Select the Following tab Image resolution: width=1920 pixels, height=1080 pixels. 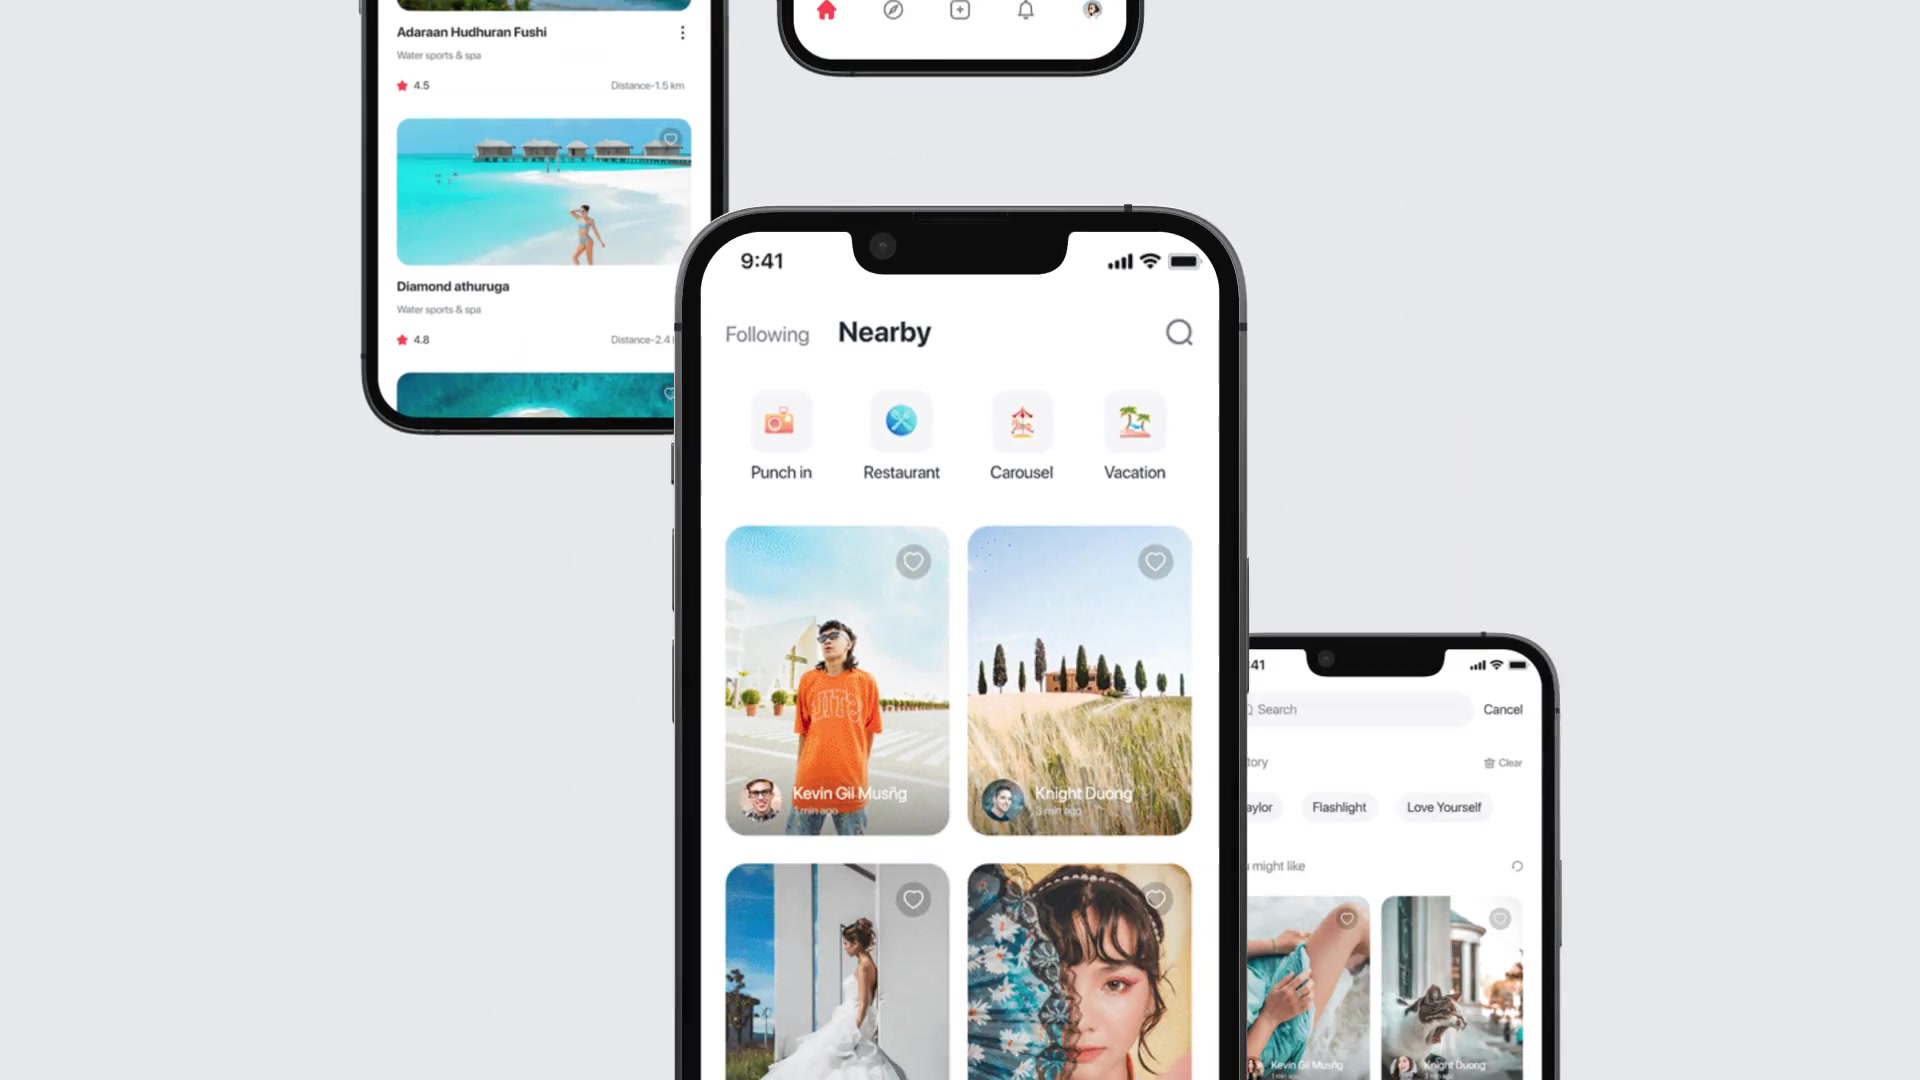(766, 332)
